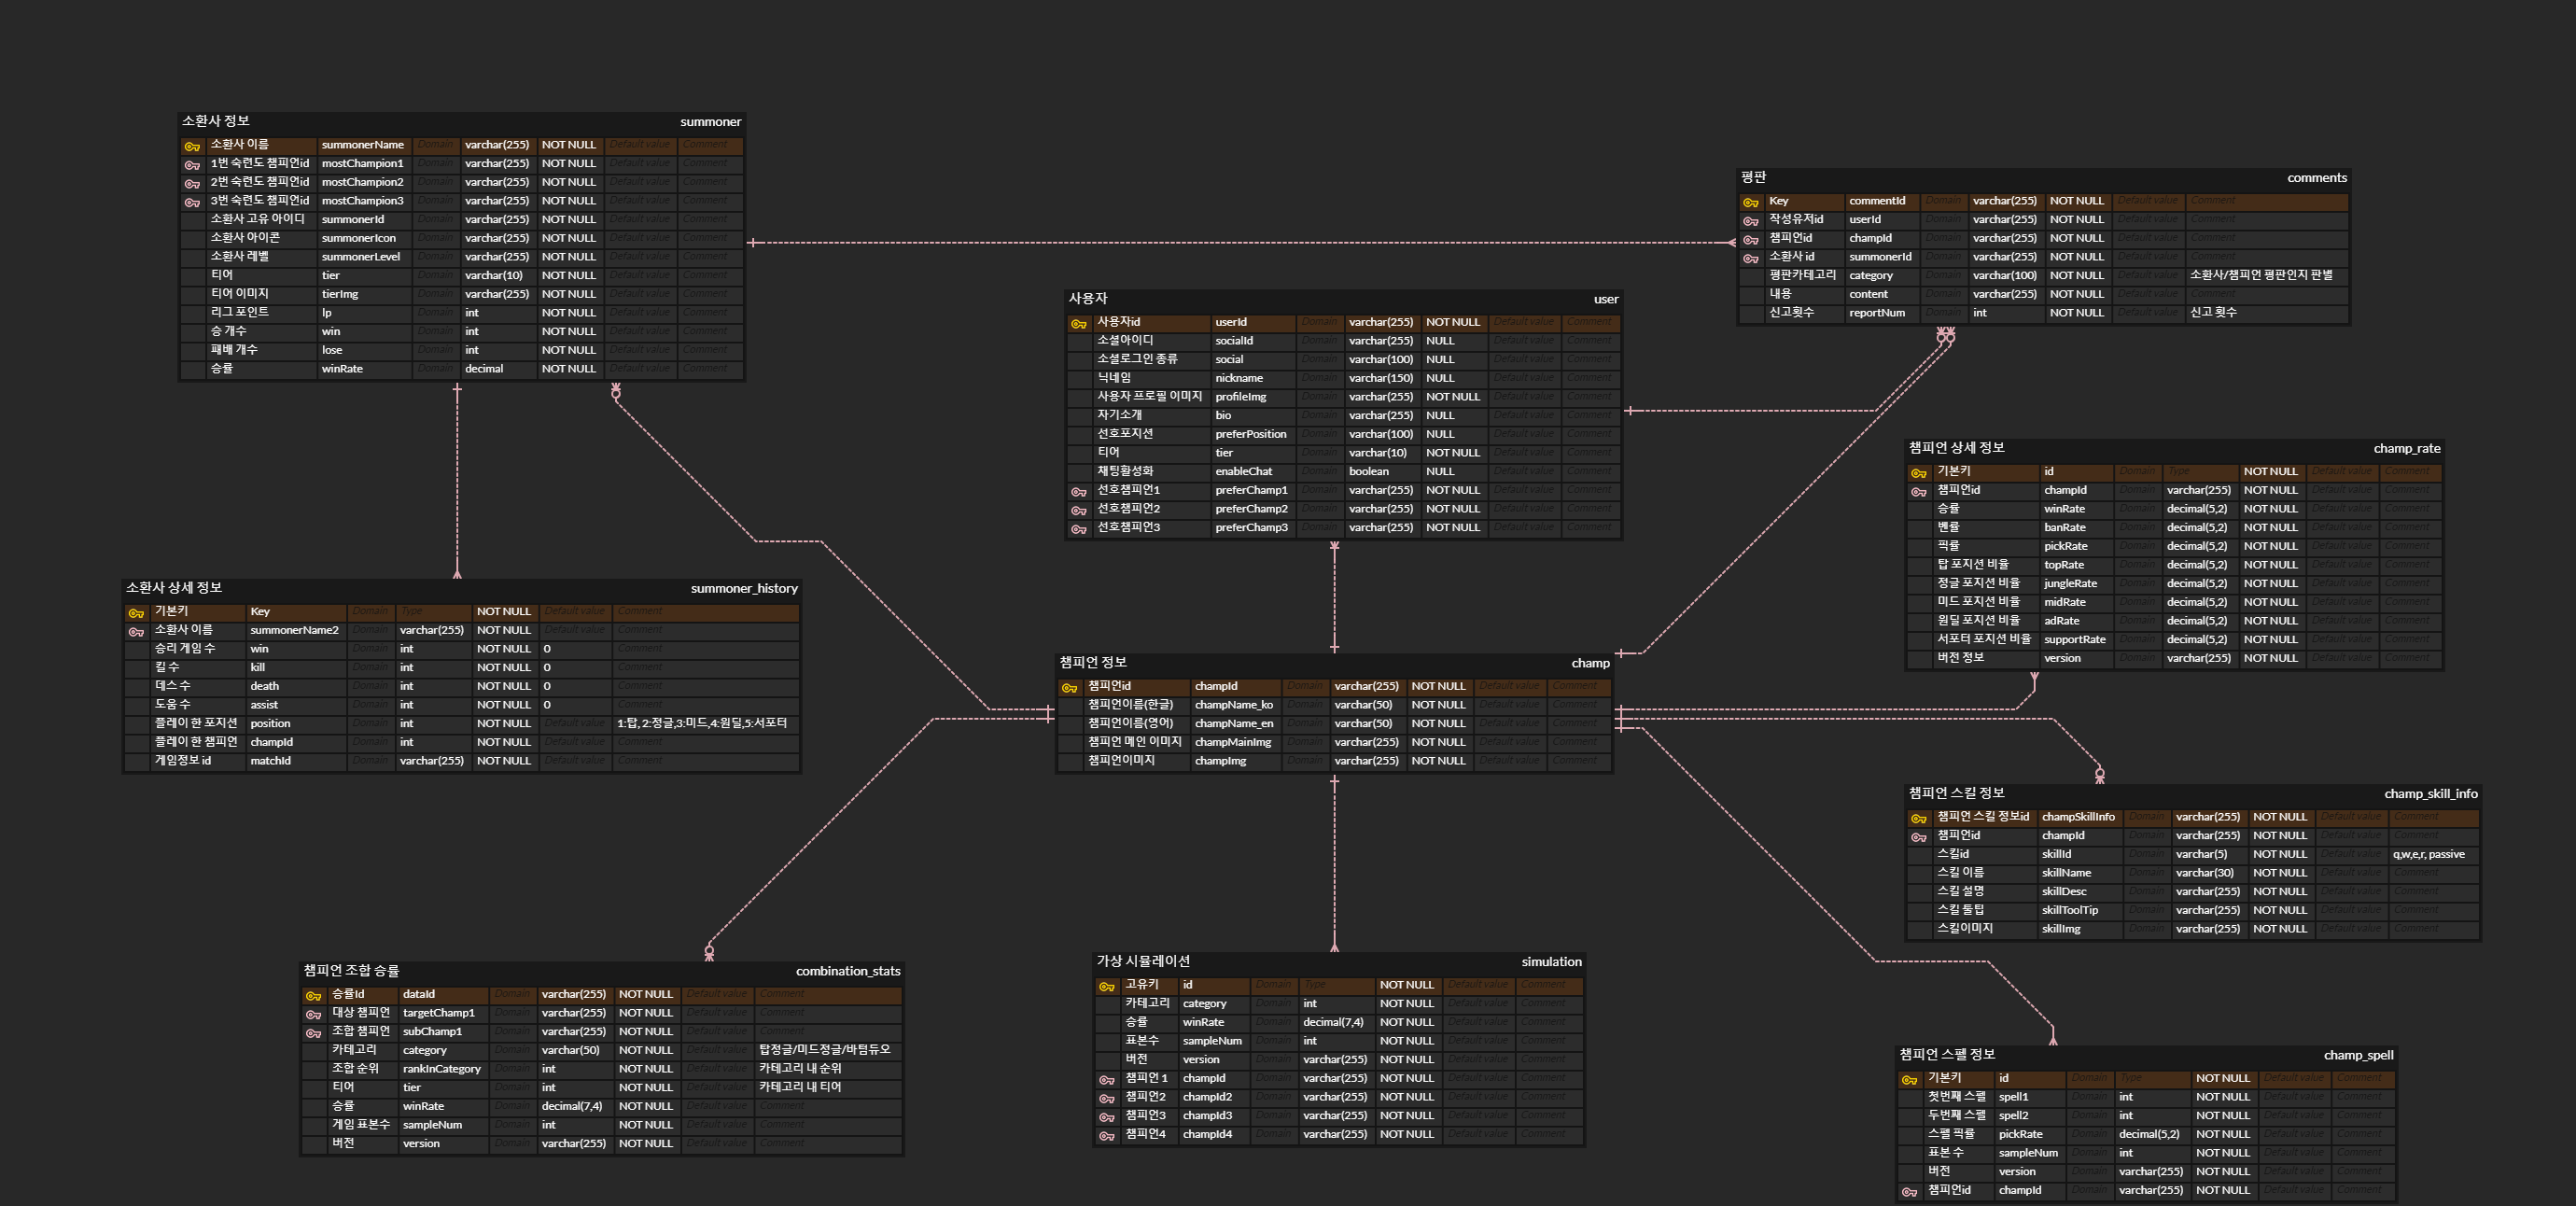
Task: Click foreign key icon beside simulation's champId4
Action: [1106, 1135]
